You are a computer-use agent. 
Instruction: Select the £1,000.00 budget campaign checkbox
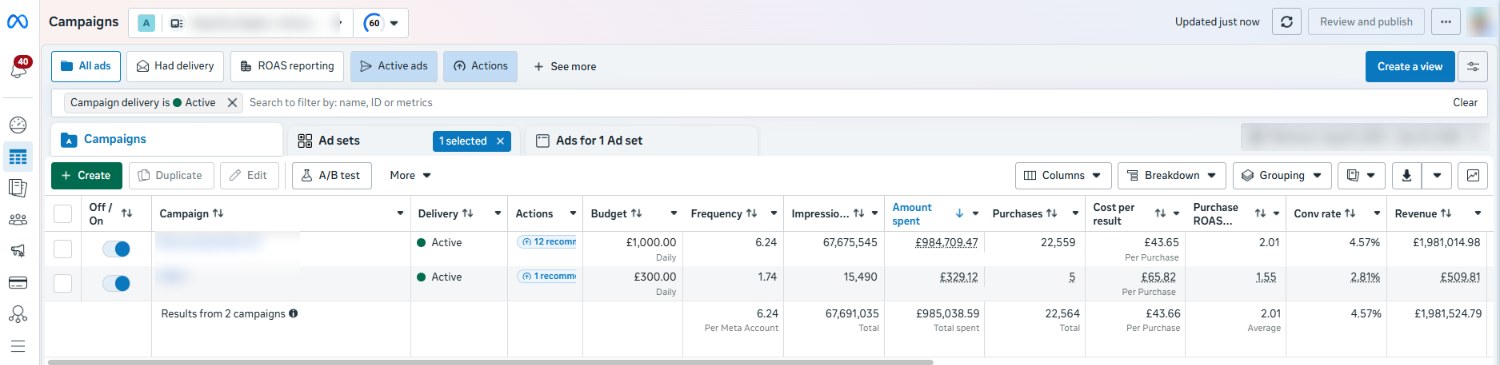[x=62, y=248]
